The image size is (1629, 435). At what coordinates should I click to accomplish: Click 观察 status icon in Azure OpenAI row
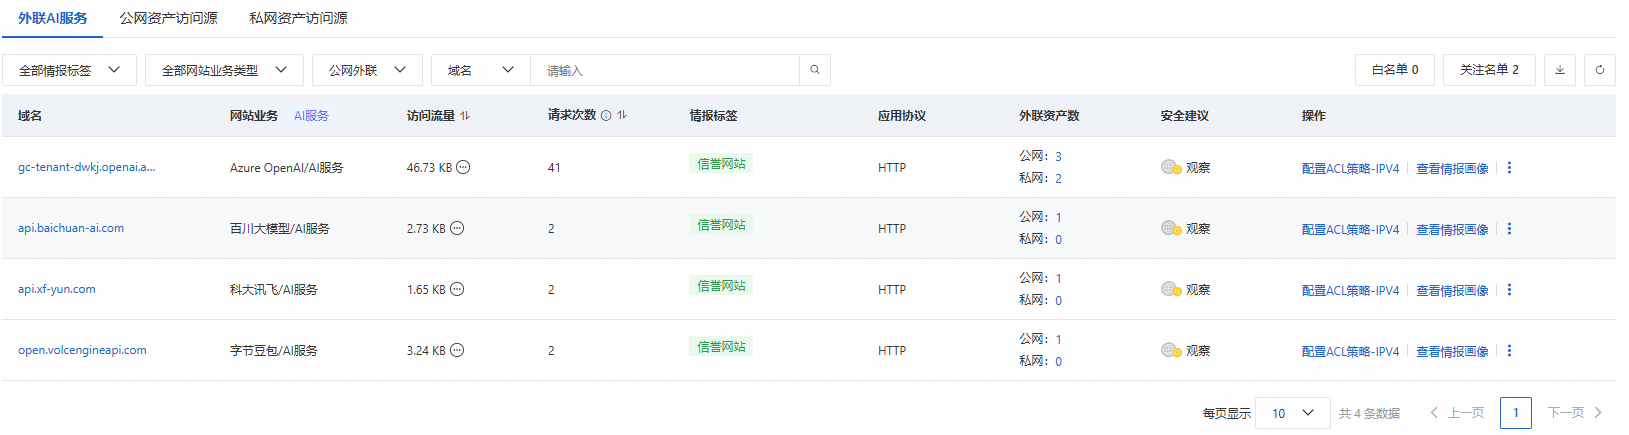tap(1171, 168)
